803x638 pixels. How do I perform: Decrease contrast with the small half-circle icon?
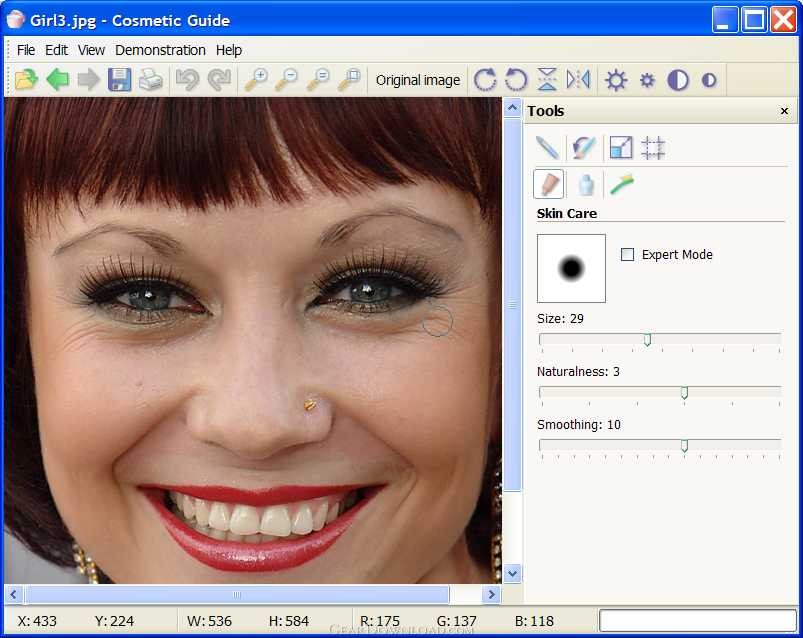coord(709,80)
